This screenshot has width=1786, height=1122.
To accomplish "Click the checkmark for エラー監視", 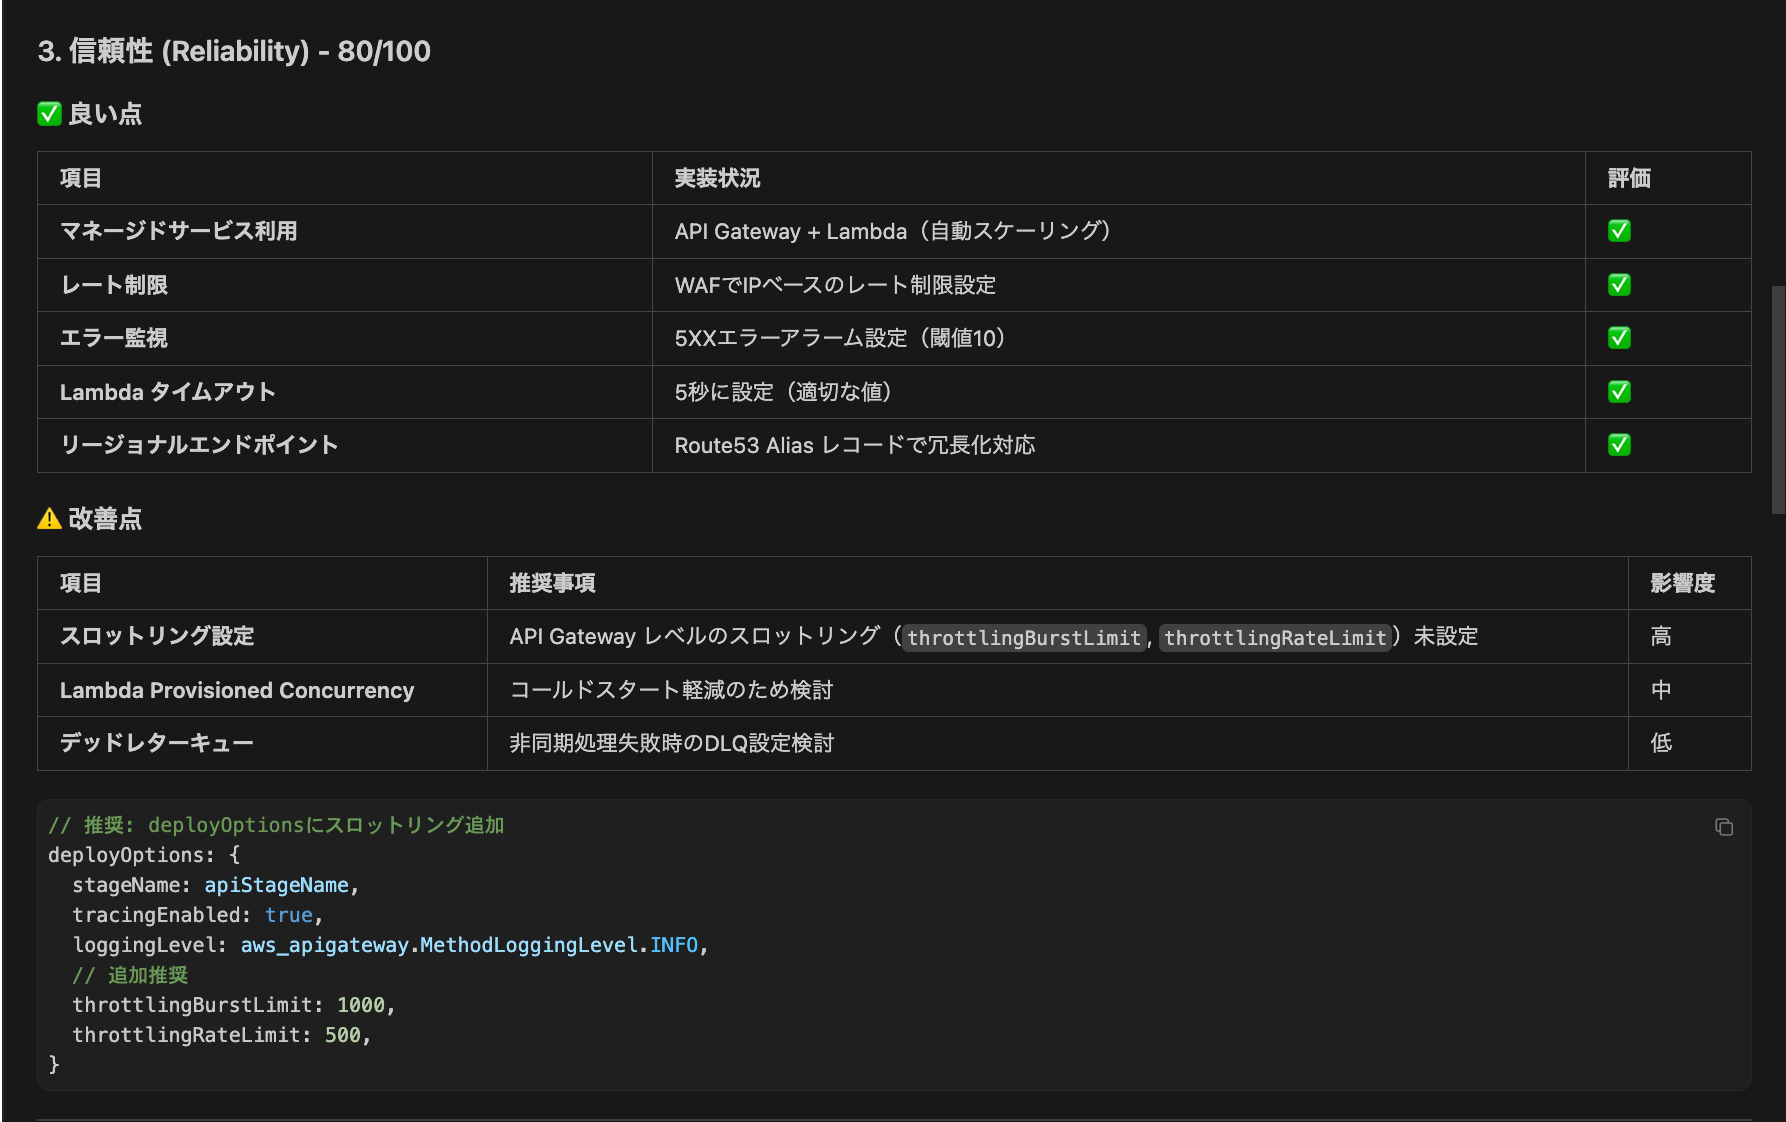I will click(1618, 338).
